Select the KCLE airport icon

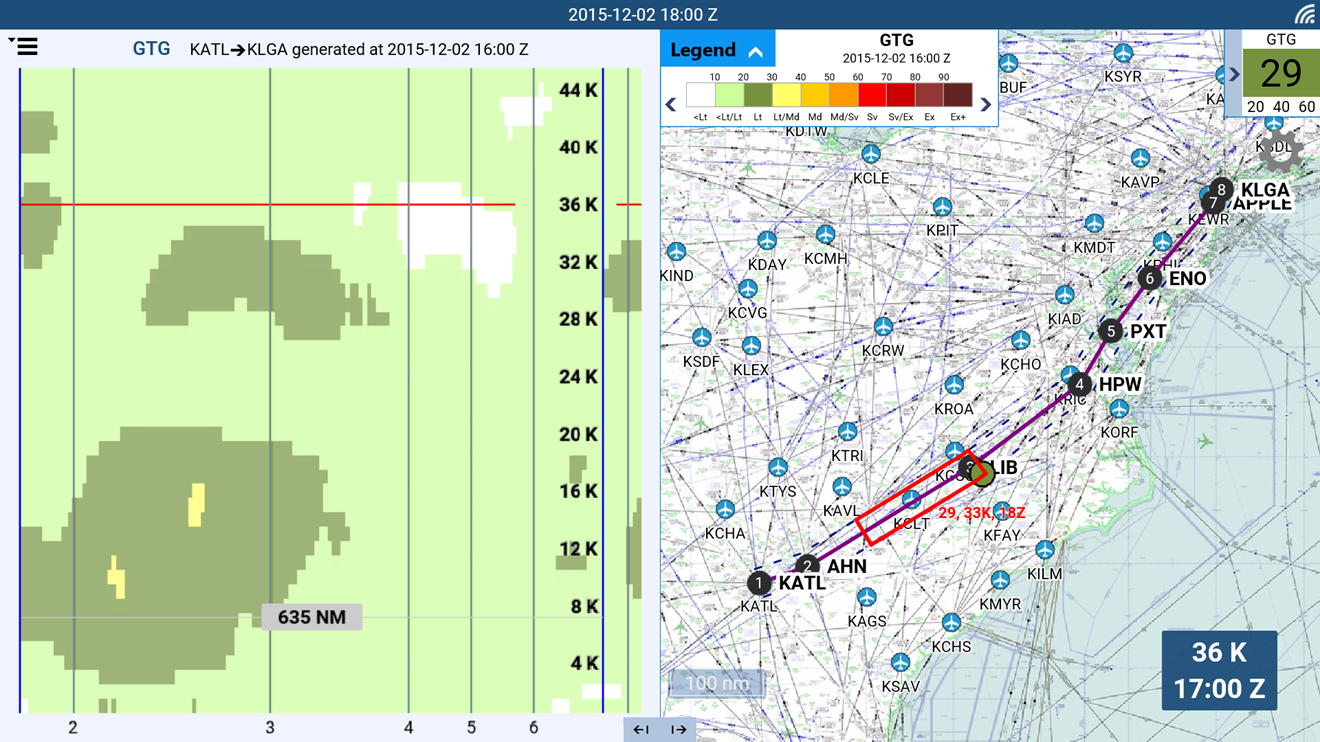coord(870,152)
